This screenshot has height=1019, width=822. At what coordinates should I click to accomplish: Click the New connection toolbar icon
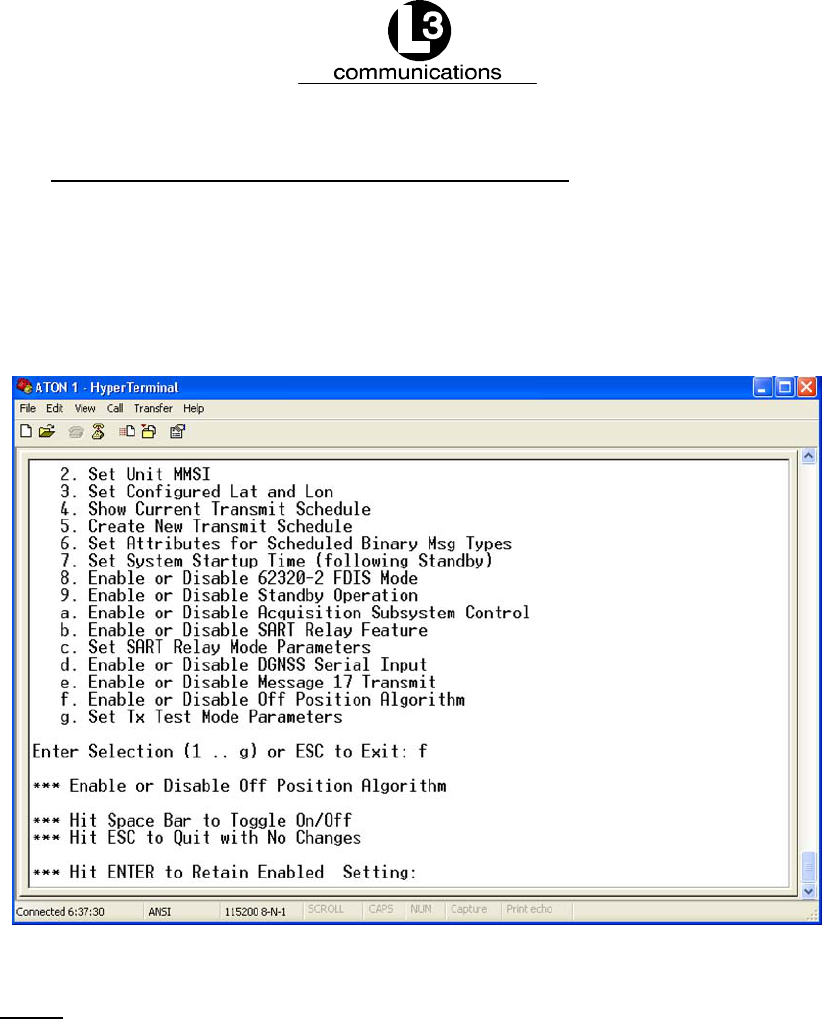(26, 432)
